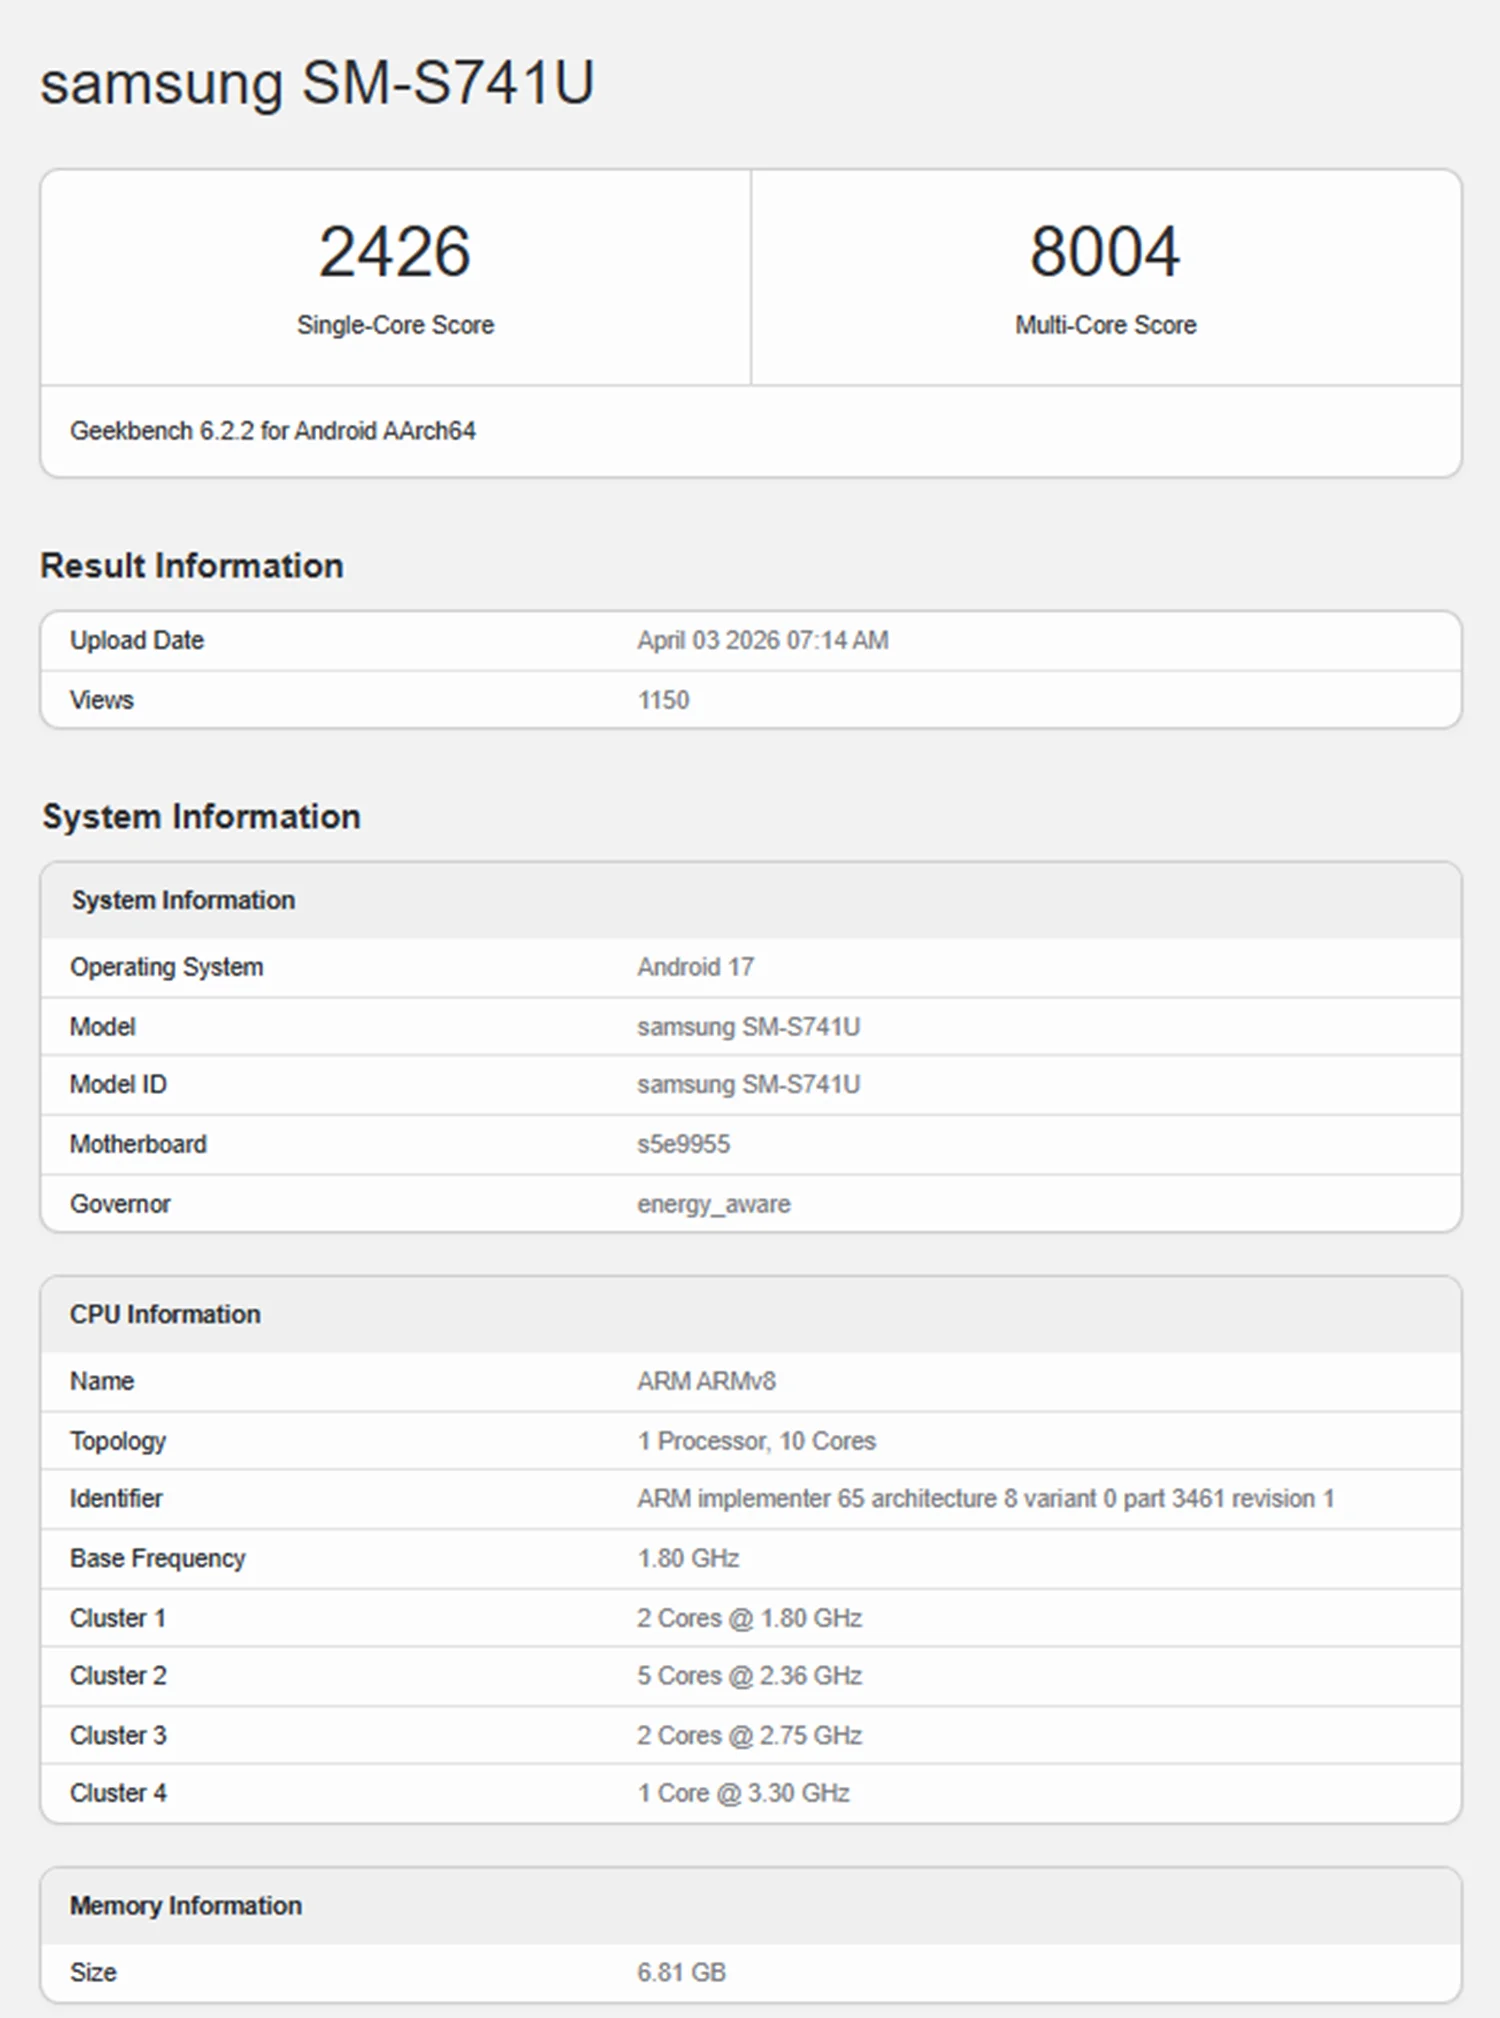Click the memory 'Size' row label
Image resolution: width=1500 pixels, height=2018 pixels.
click(x=93, y=1972)
